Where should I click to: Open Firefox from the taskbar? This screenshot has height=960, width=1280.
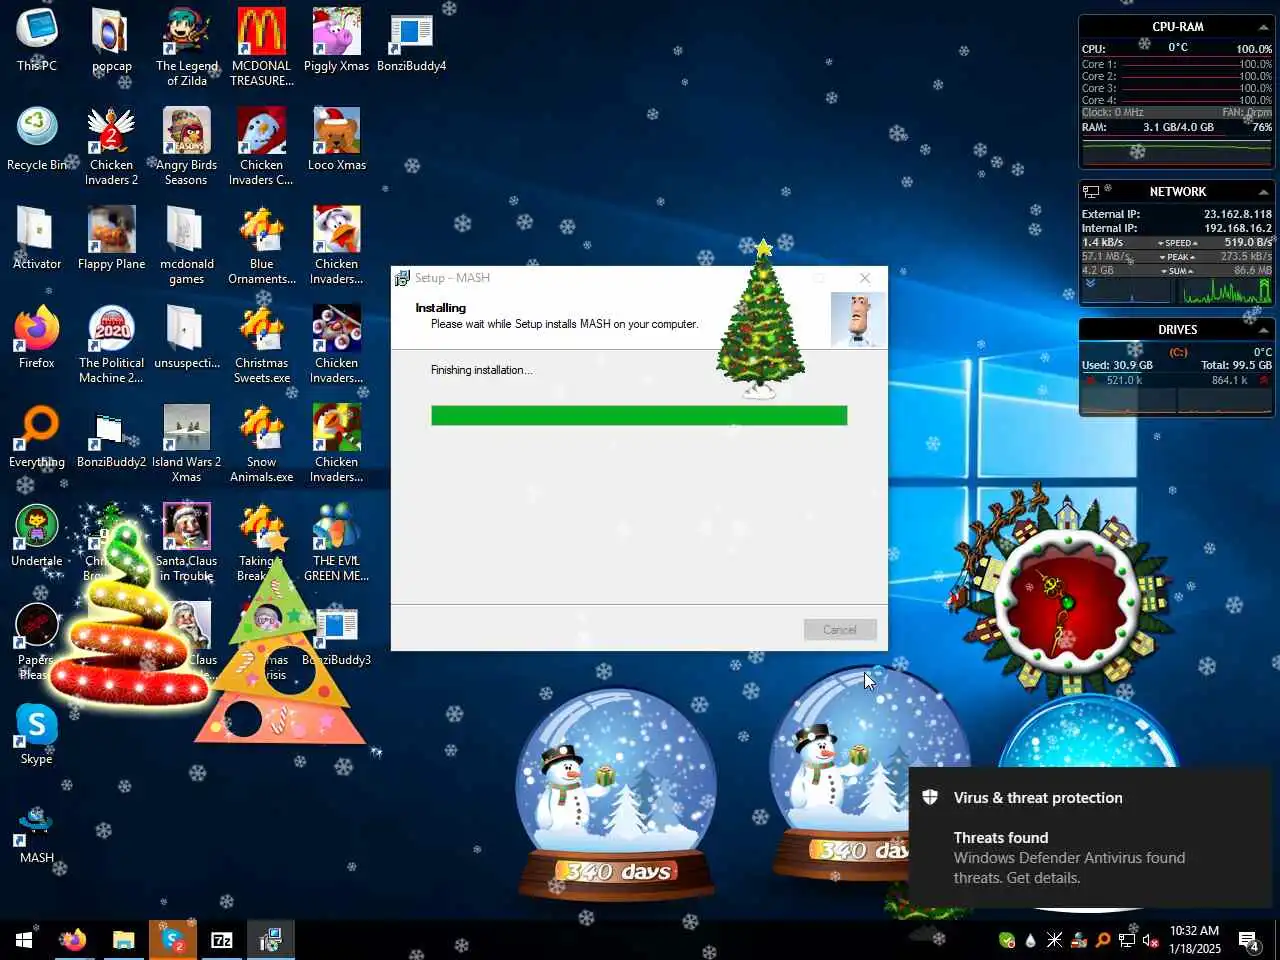(x=72, y=940)
